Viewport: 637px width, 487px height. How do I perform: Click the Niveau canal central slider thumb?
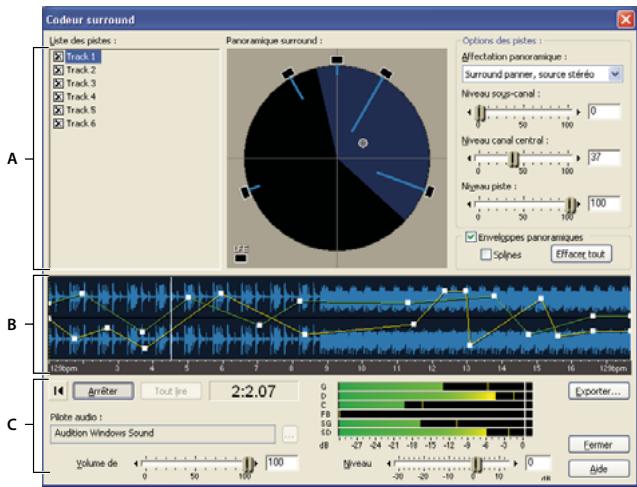point(514,159)
